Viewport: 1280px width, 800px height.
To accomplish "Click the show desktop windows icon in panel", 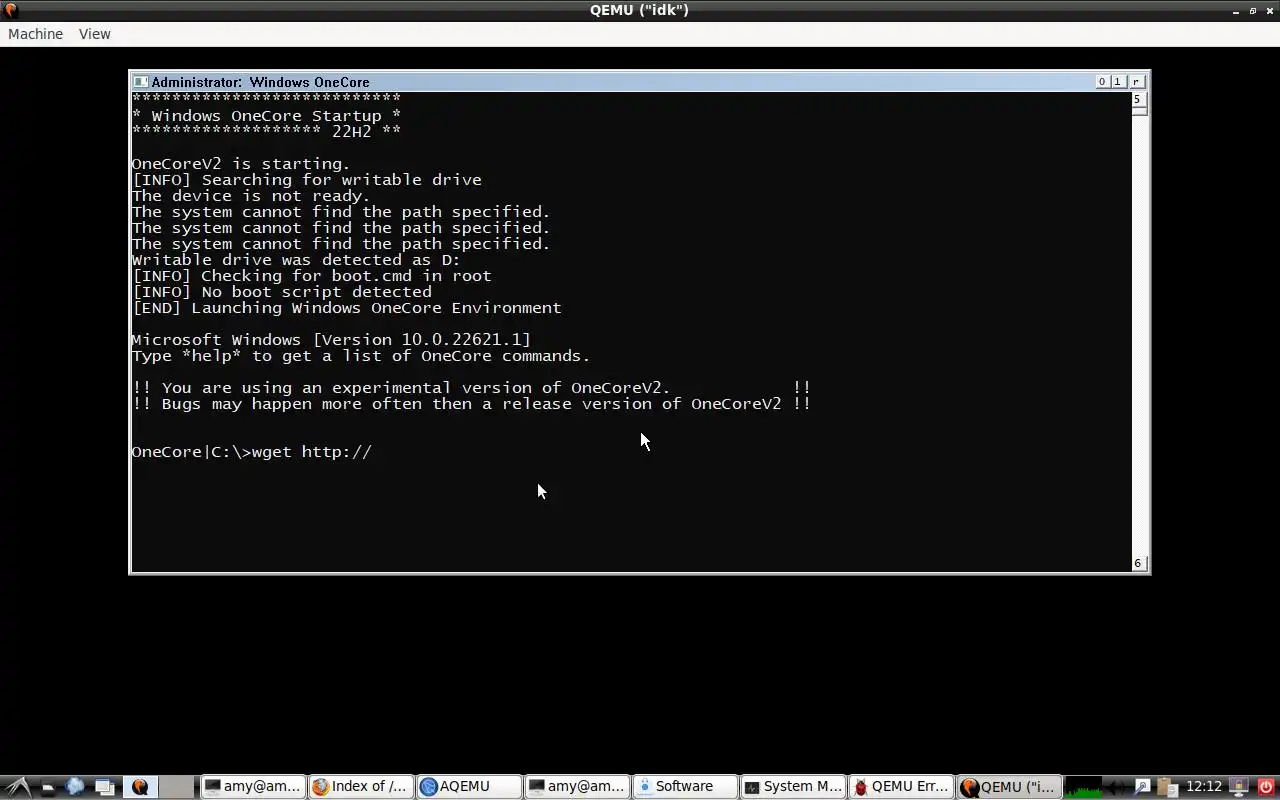I will pos(105,787).
